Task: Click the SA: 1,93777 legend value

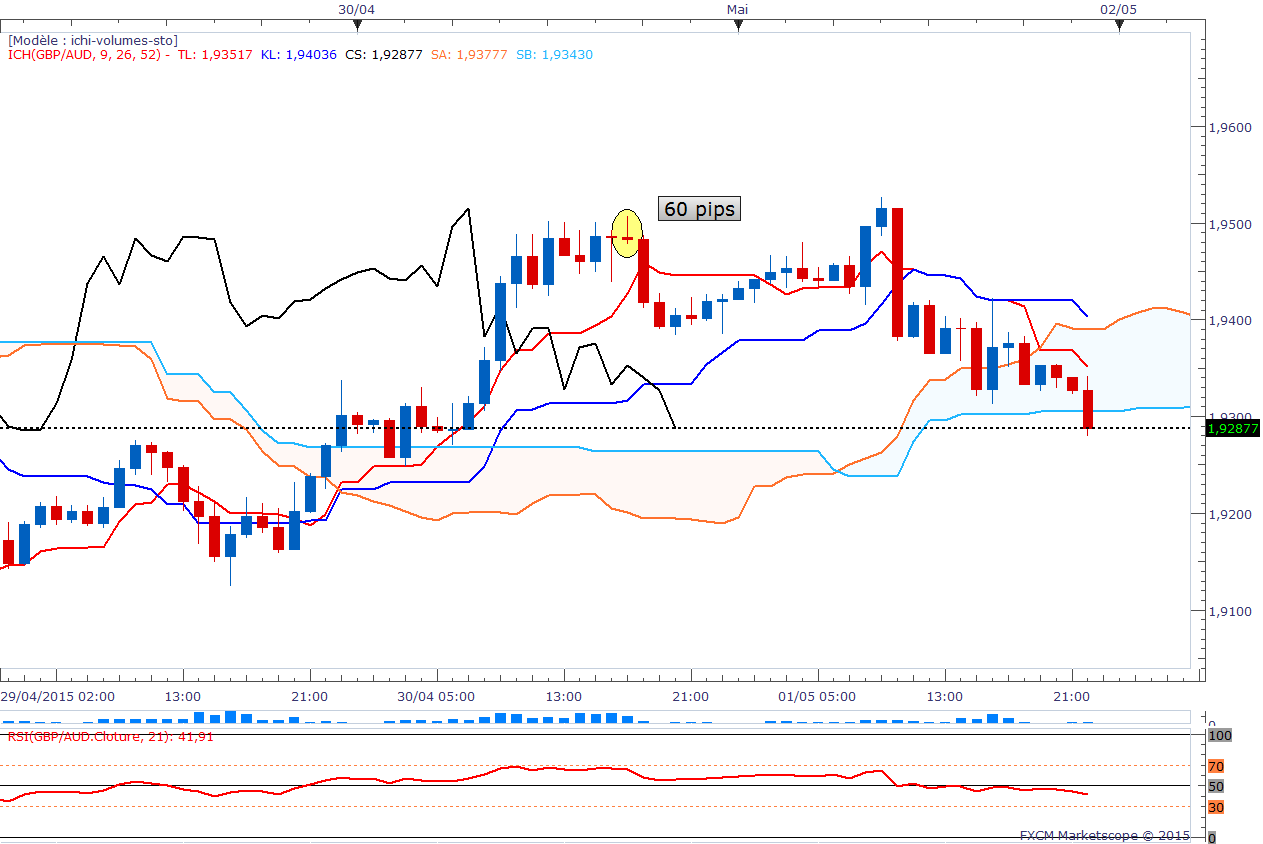Action: [470, 55]
